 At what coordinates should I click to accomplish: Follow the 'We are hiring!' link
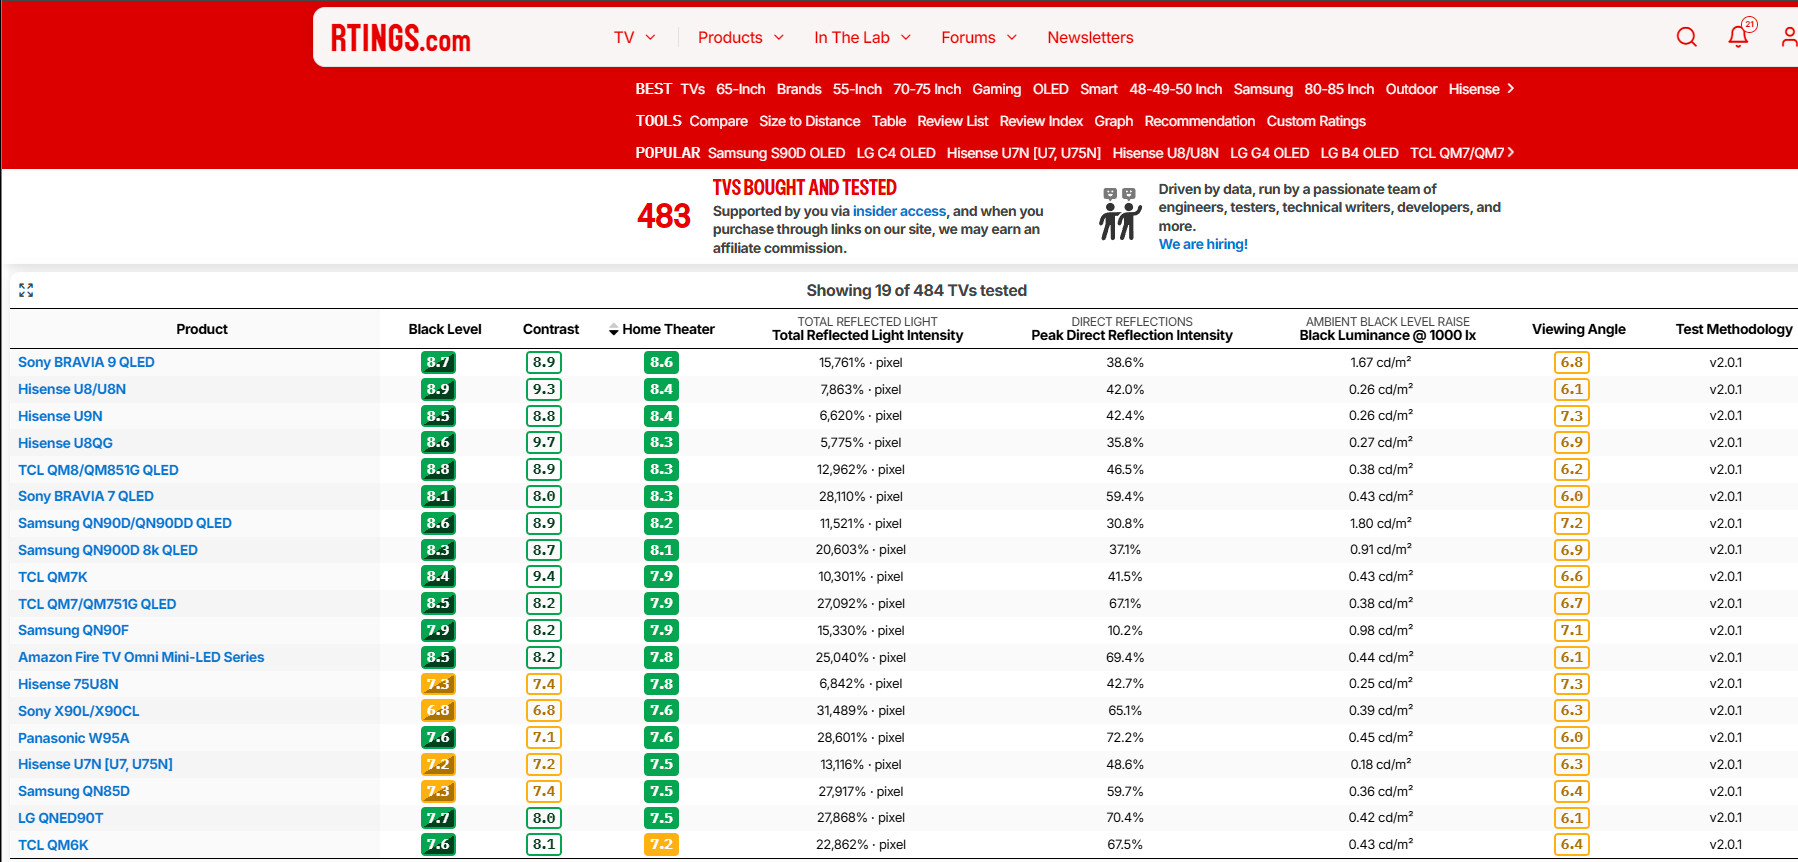(x=1203, y=244)
